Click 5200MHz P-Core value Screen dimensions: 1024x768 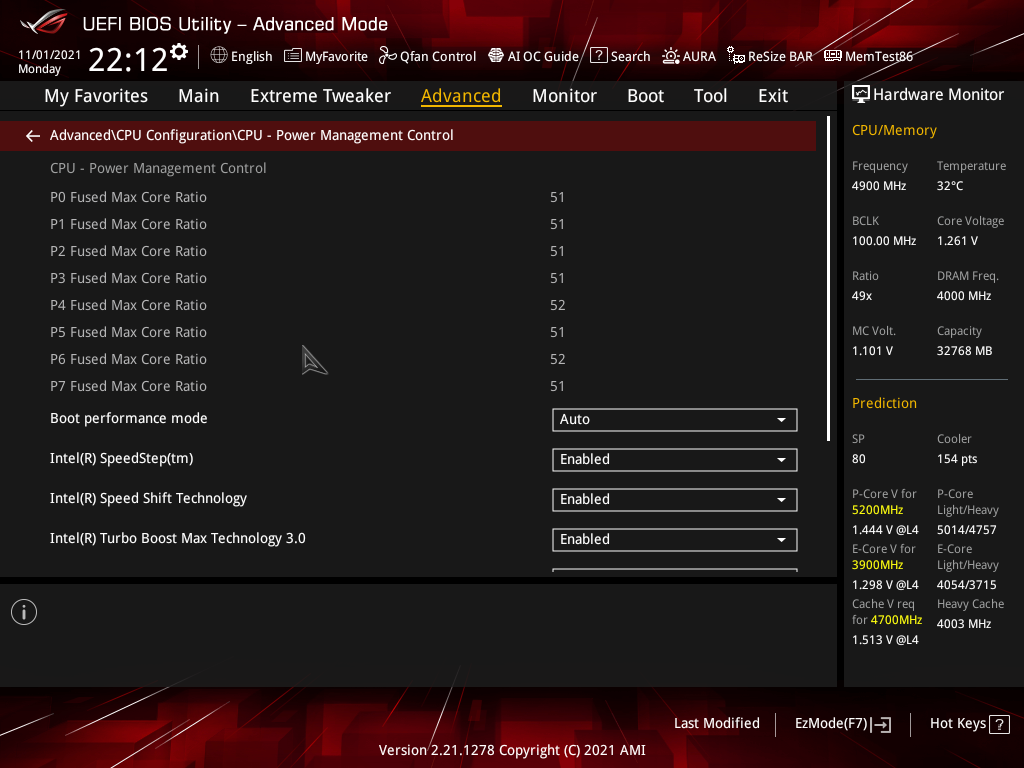(877, 510)
